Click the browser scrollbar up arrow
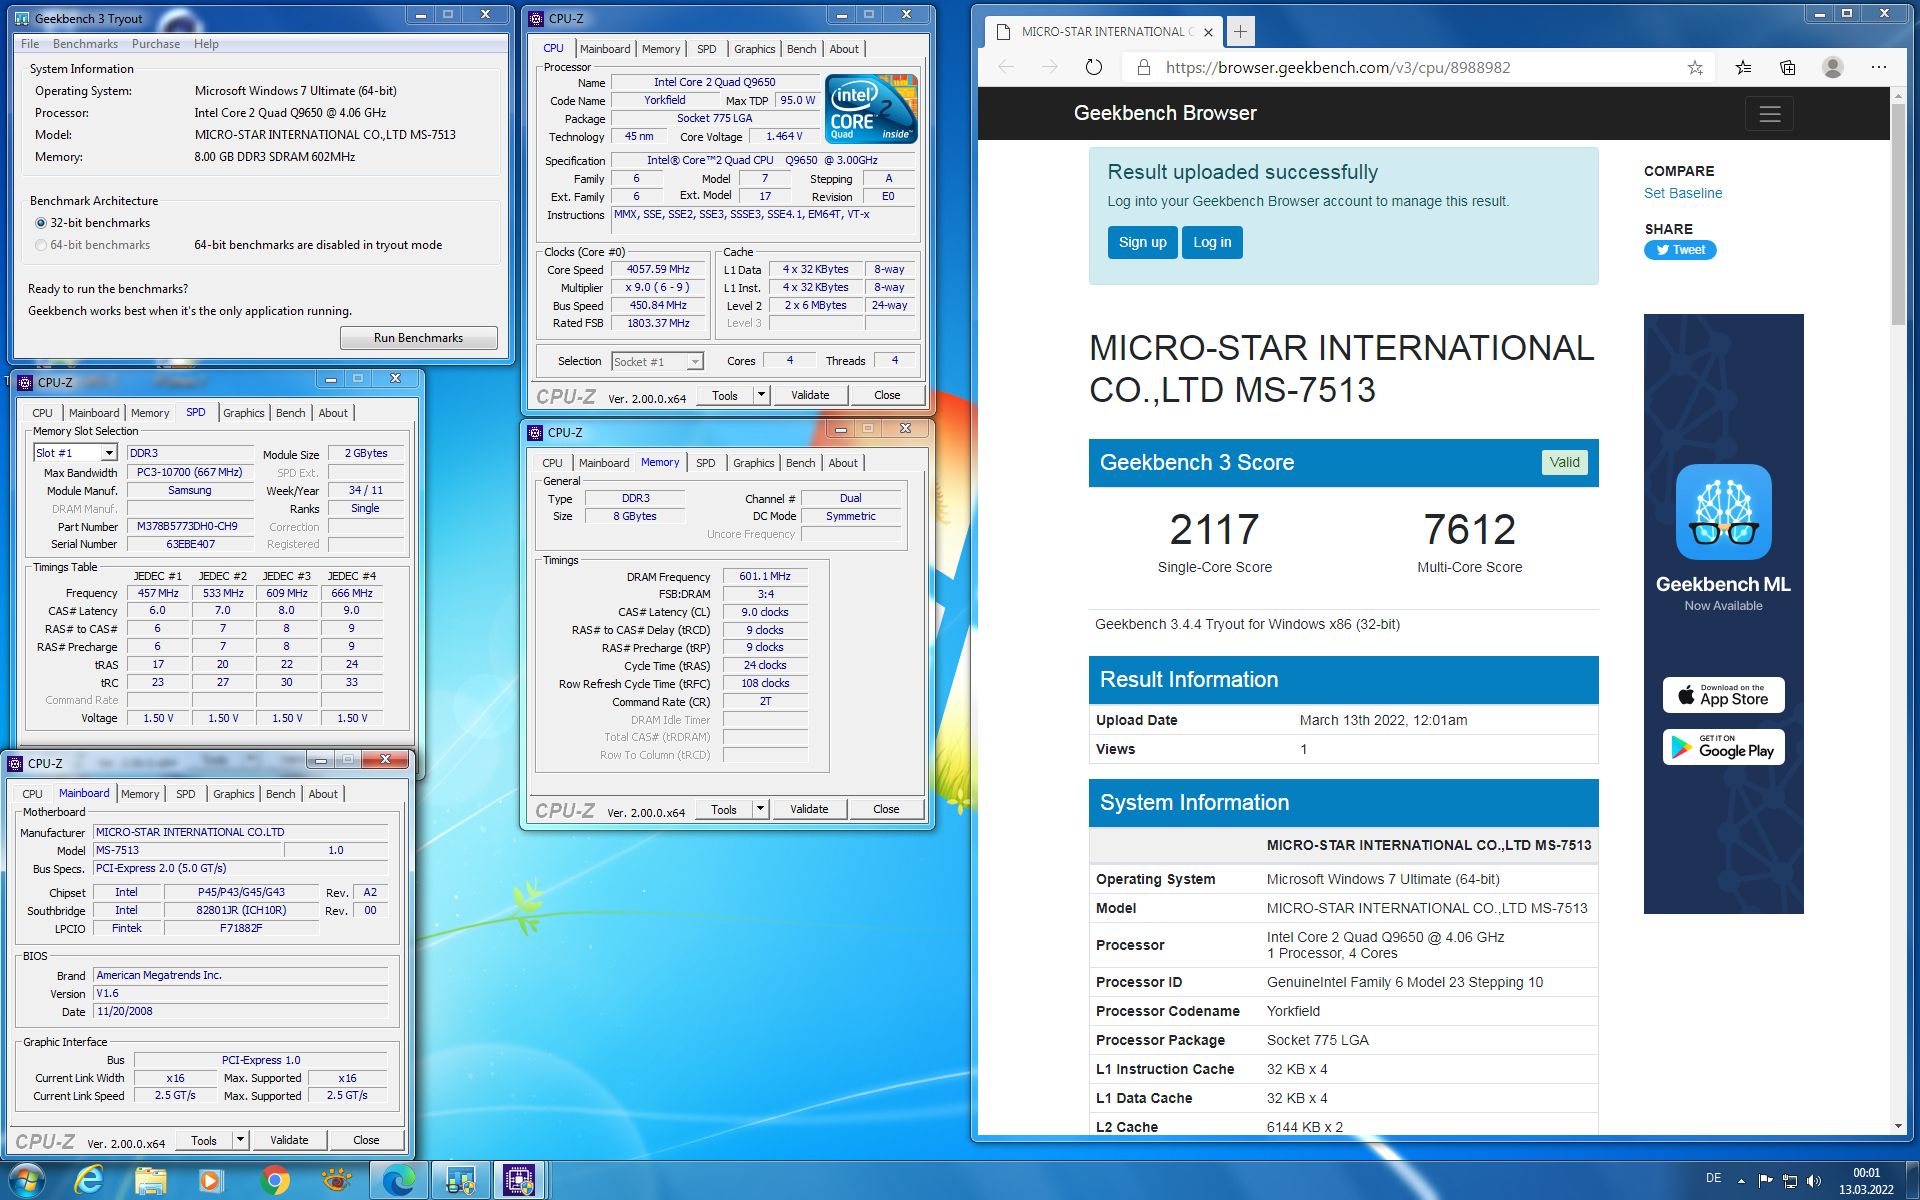The image size is (1920, 1200). (1898, 96)
